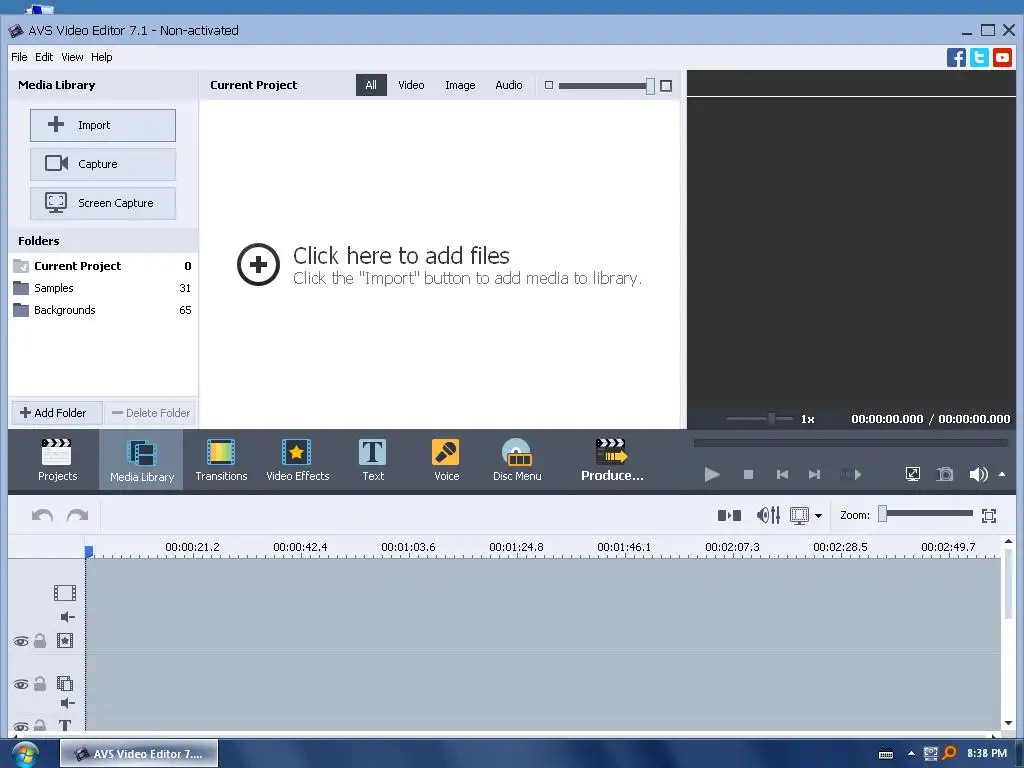
Task: Click the storyboard/timeline switch icon
Action: click(729, 515)
